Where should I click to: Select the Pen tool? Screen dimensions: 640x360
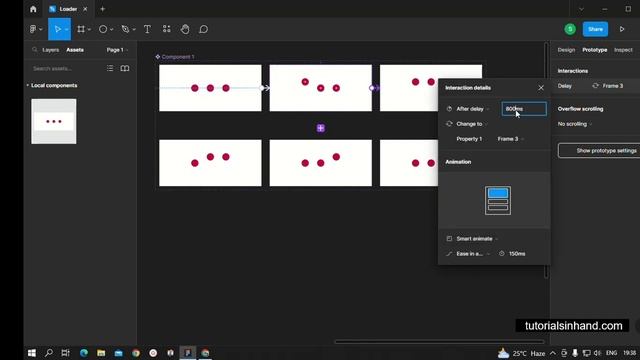[x=125, y=29]
